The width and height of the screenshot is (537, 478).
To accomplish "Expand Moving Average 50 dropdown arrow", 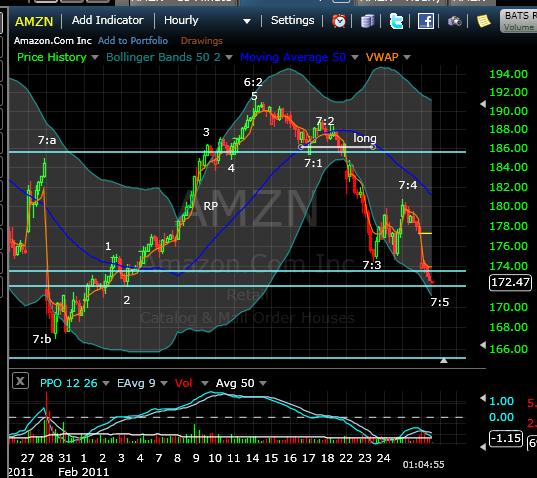I will tap(355, 58).
